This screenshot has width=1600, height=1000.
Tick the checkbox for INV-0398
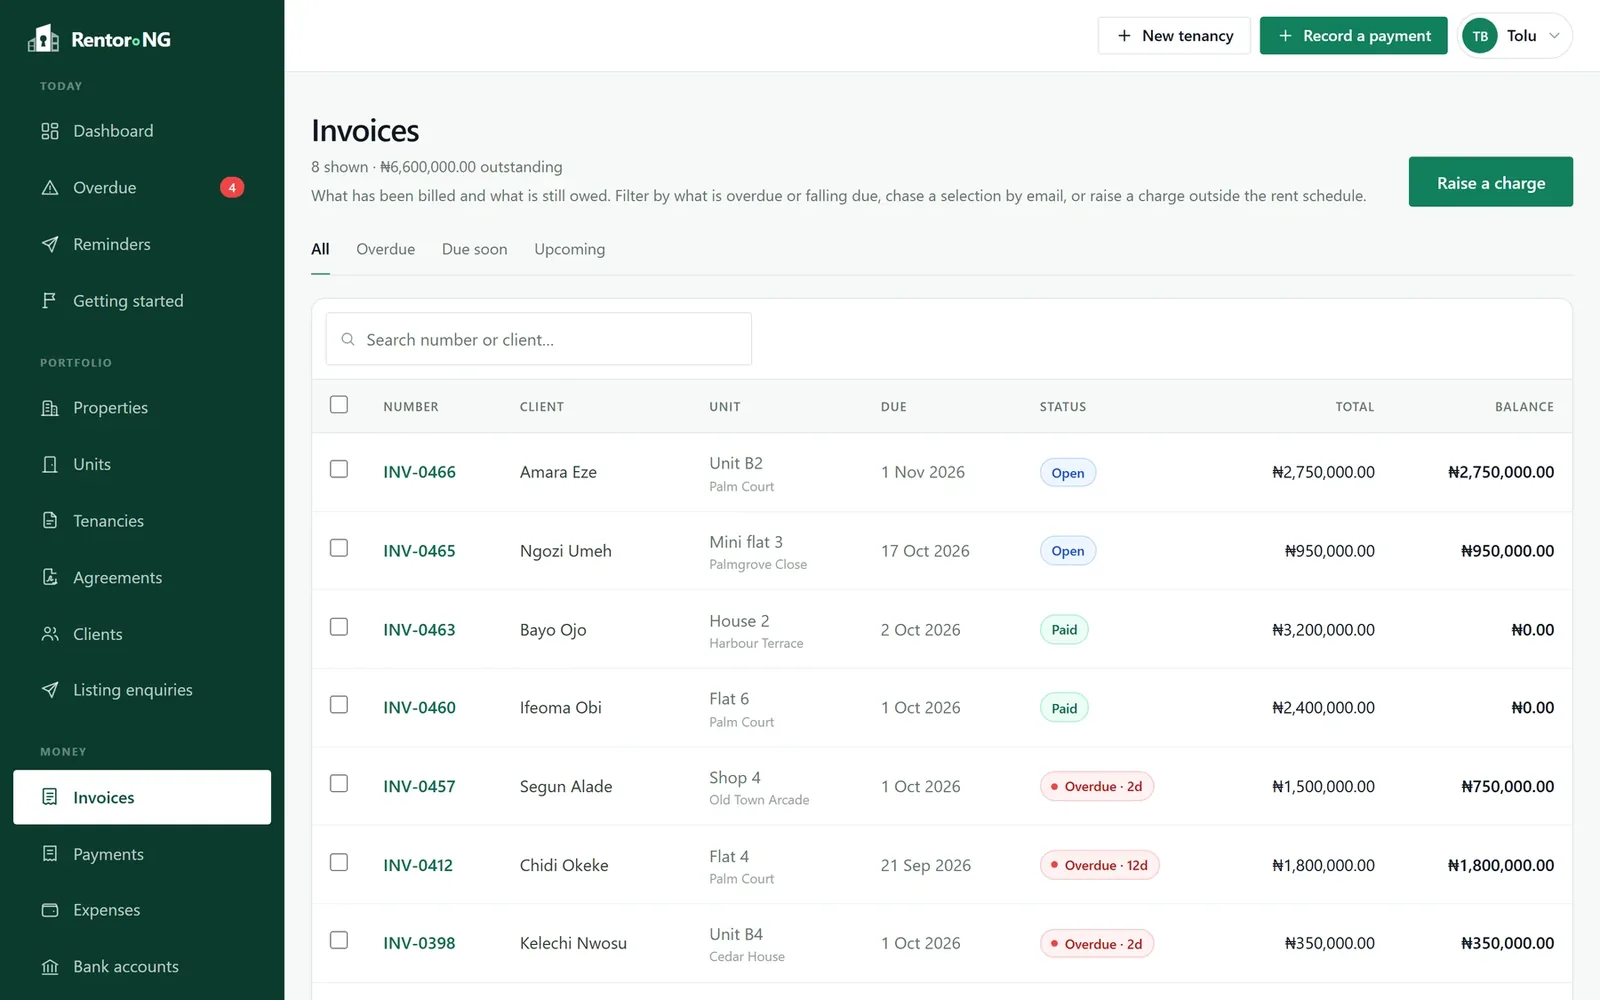click(339, 941)
